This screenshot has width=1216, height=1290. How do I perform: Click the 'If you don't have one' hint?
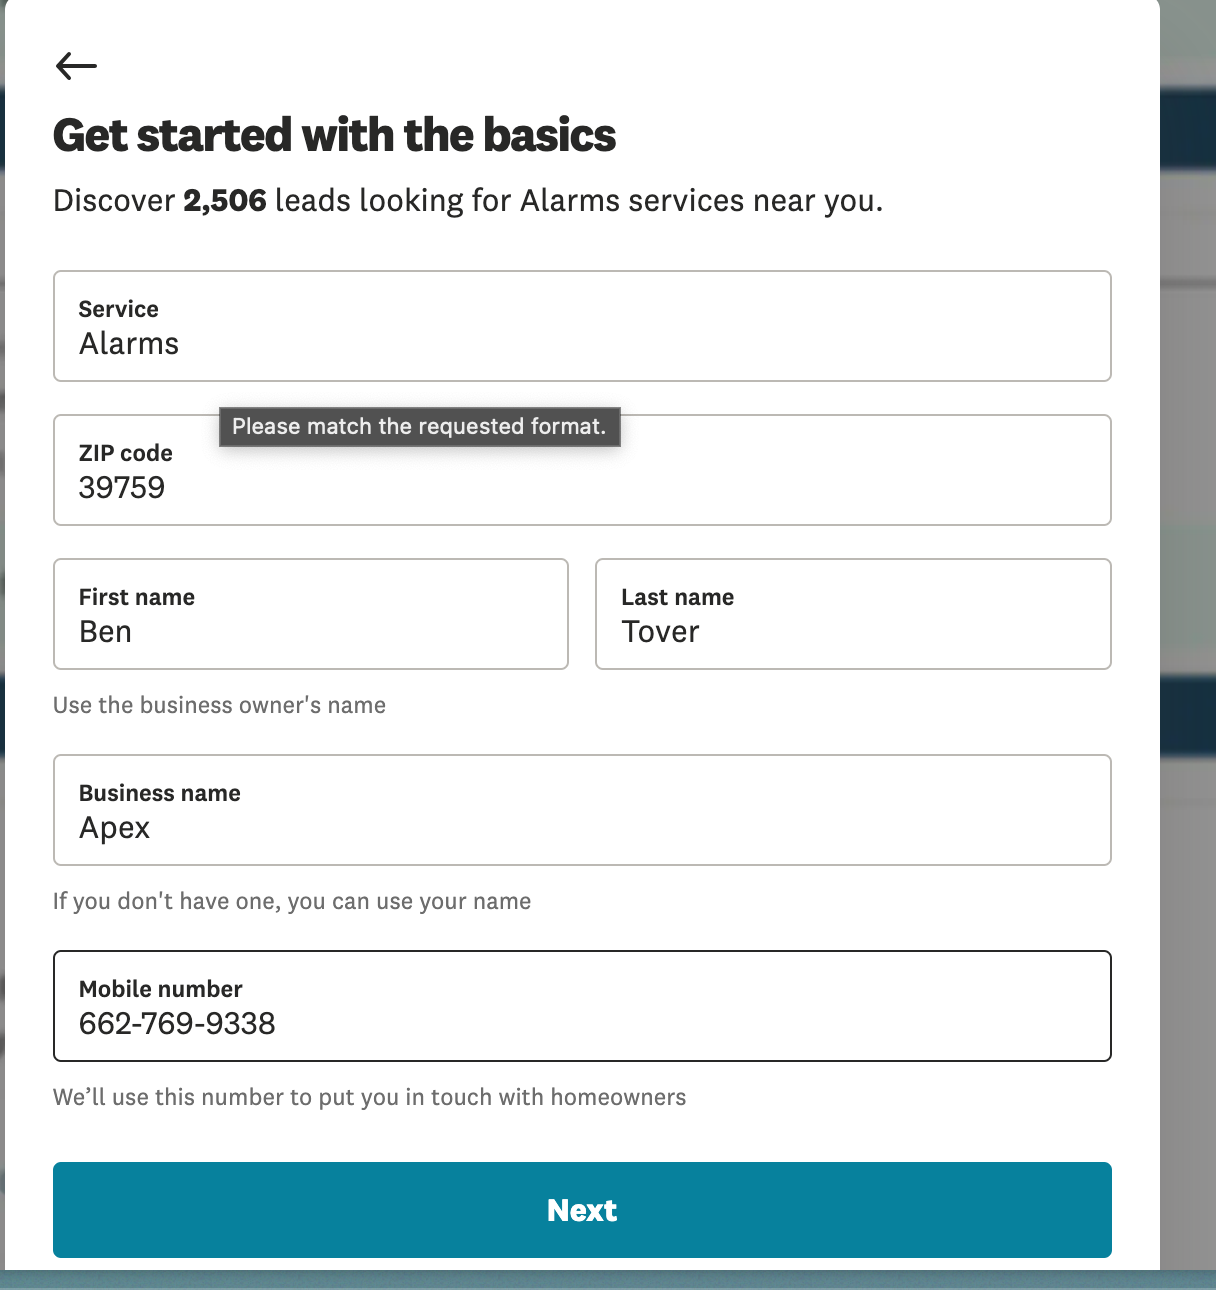(291, 901)
